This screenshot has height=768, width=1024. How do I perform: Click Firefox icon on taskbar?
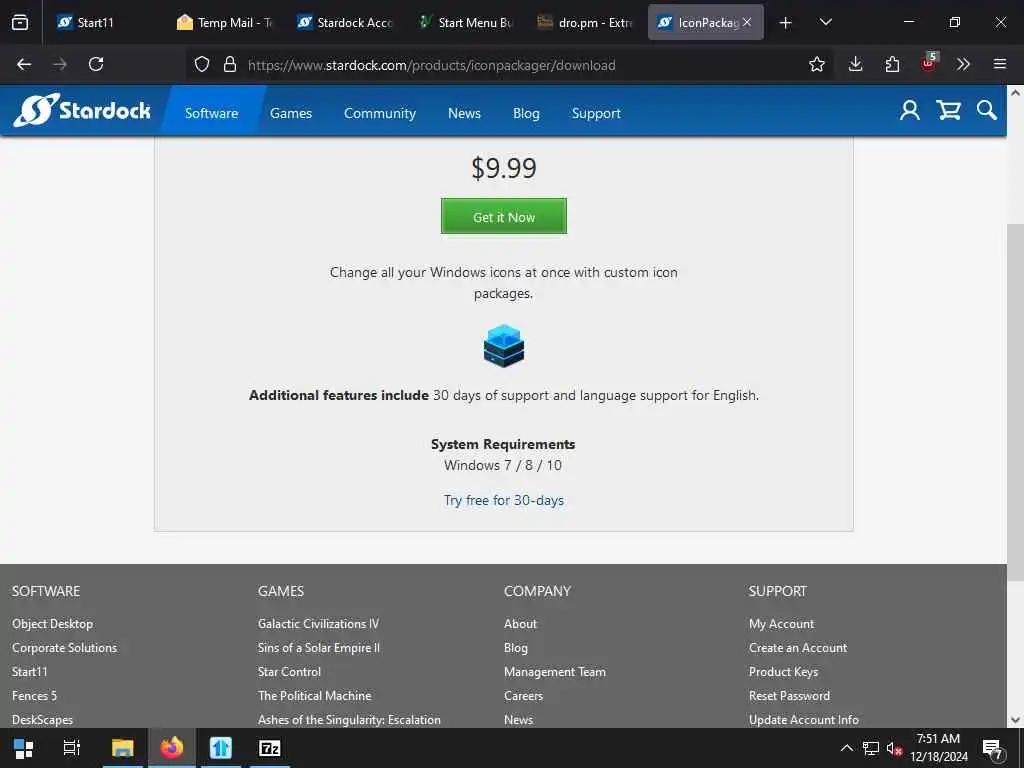172,748
